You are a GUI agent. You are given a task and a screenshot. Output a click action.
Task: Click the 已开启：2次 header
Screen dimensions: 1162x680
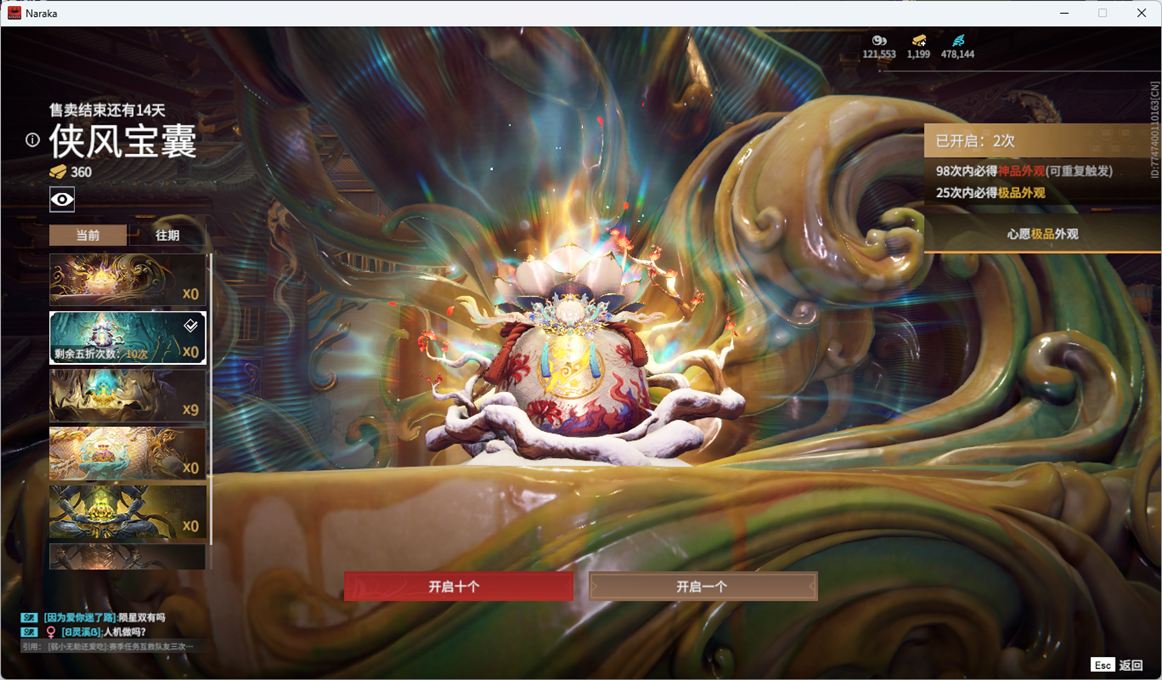1042,141
